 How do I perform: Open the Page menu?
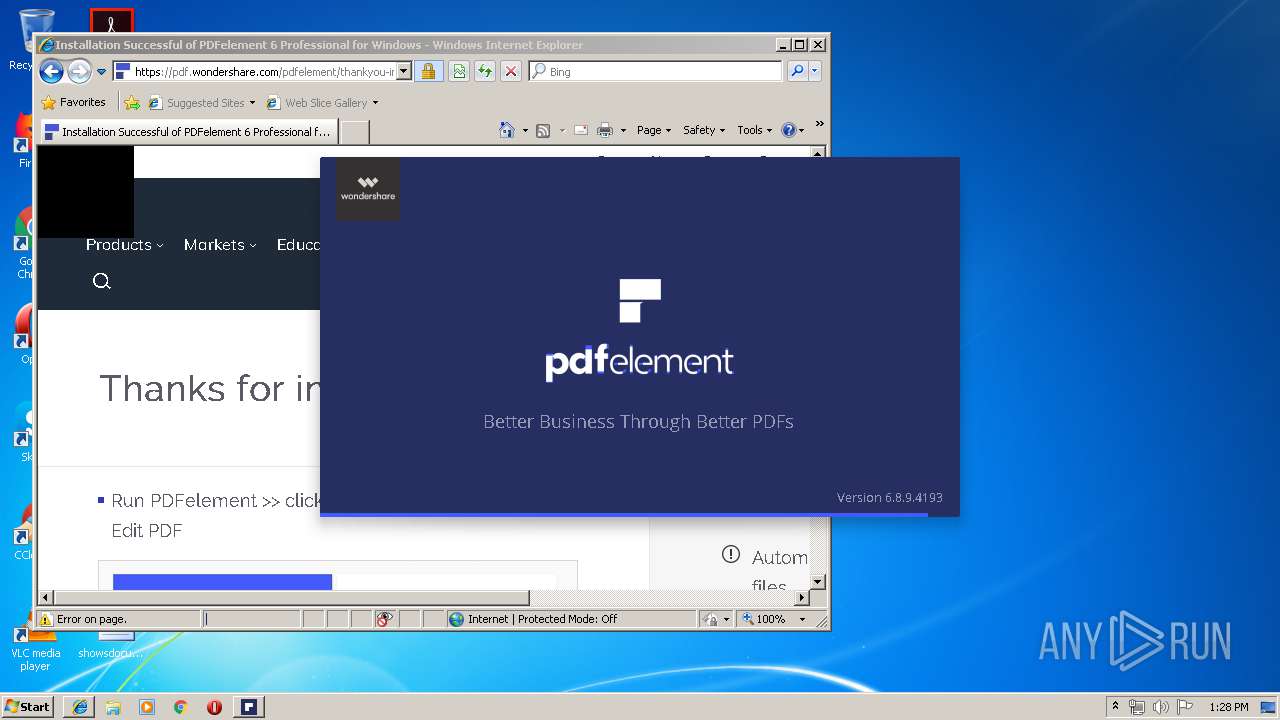tap(654, 130)
